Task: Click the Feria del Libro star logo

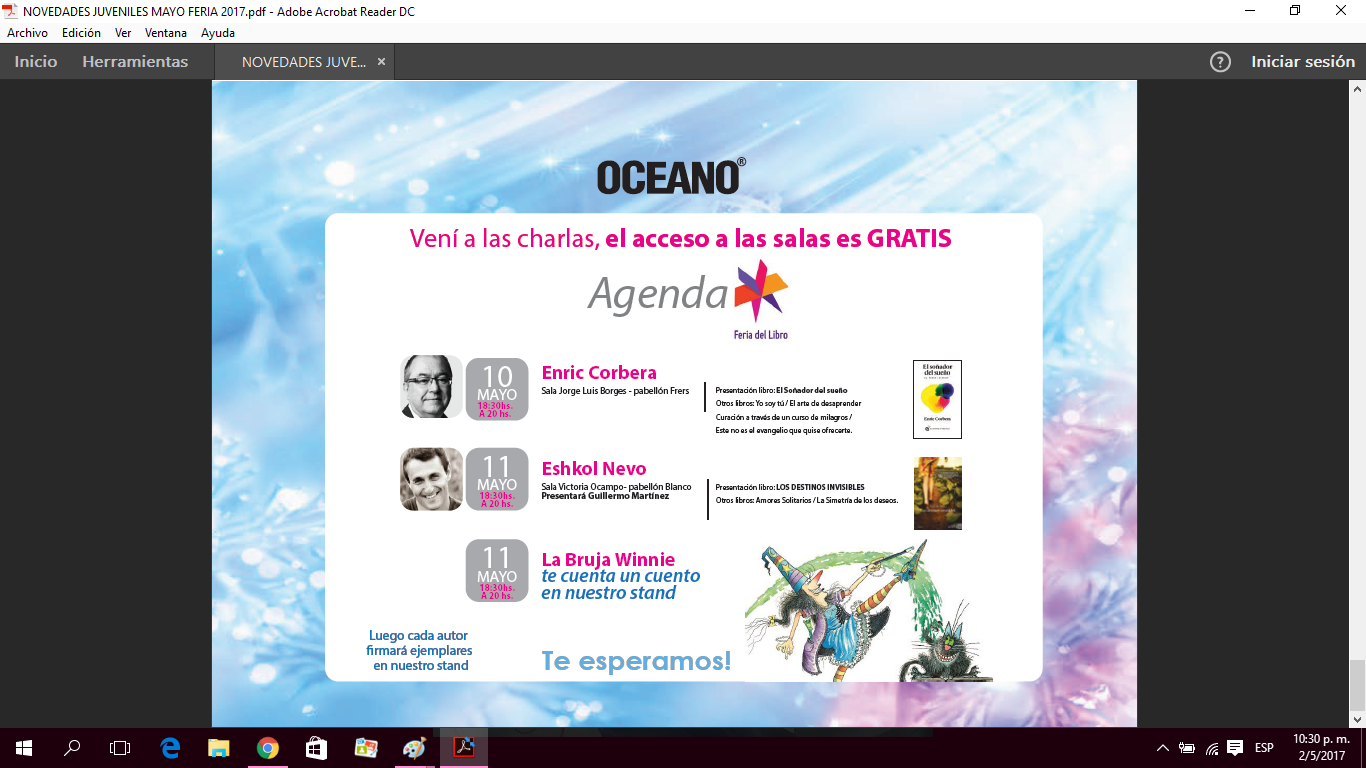Action: [761, 298]
